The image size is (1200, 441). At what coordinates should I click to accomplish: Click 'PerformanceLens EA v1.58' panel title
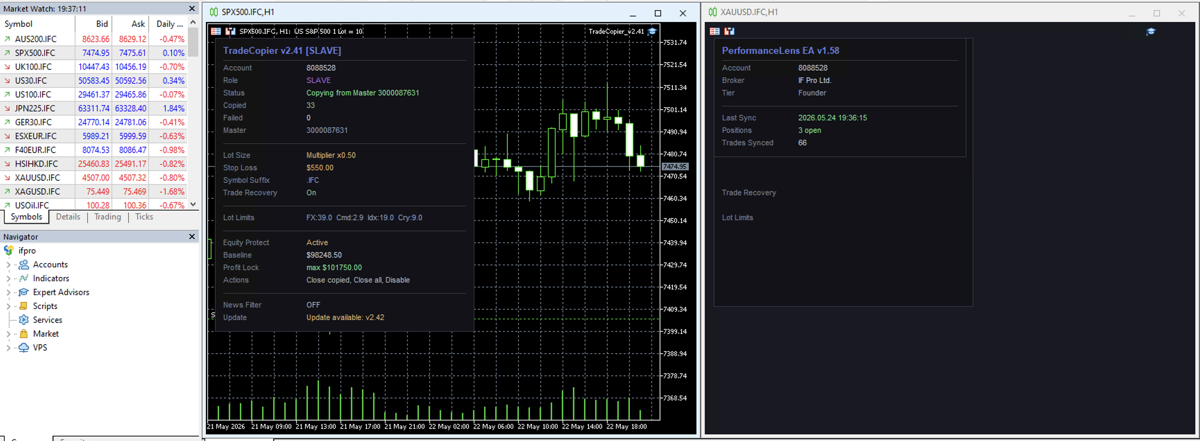781,49
